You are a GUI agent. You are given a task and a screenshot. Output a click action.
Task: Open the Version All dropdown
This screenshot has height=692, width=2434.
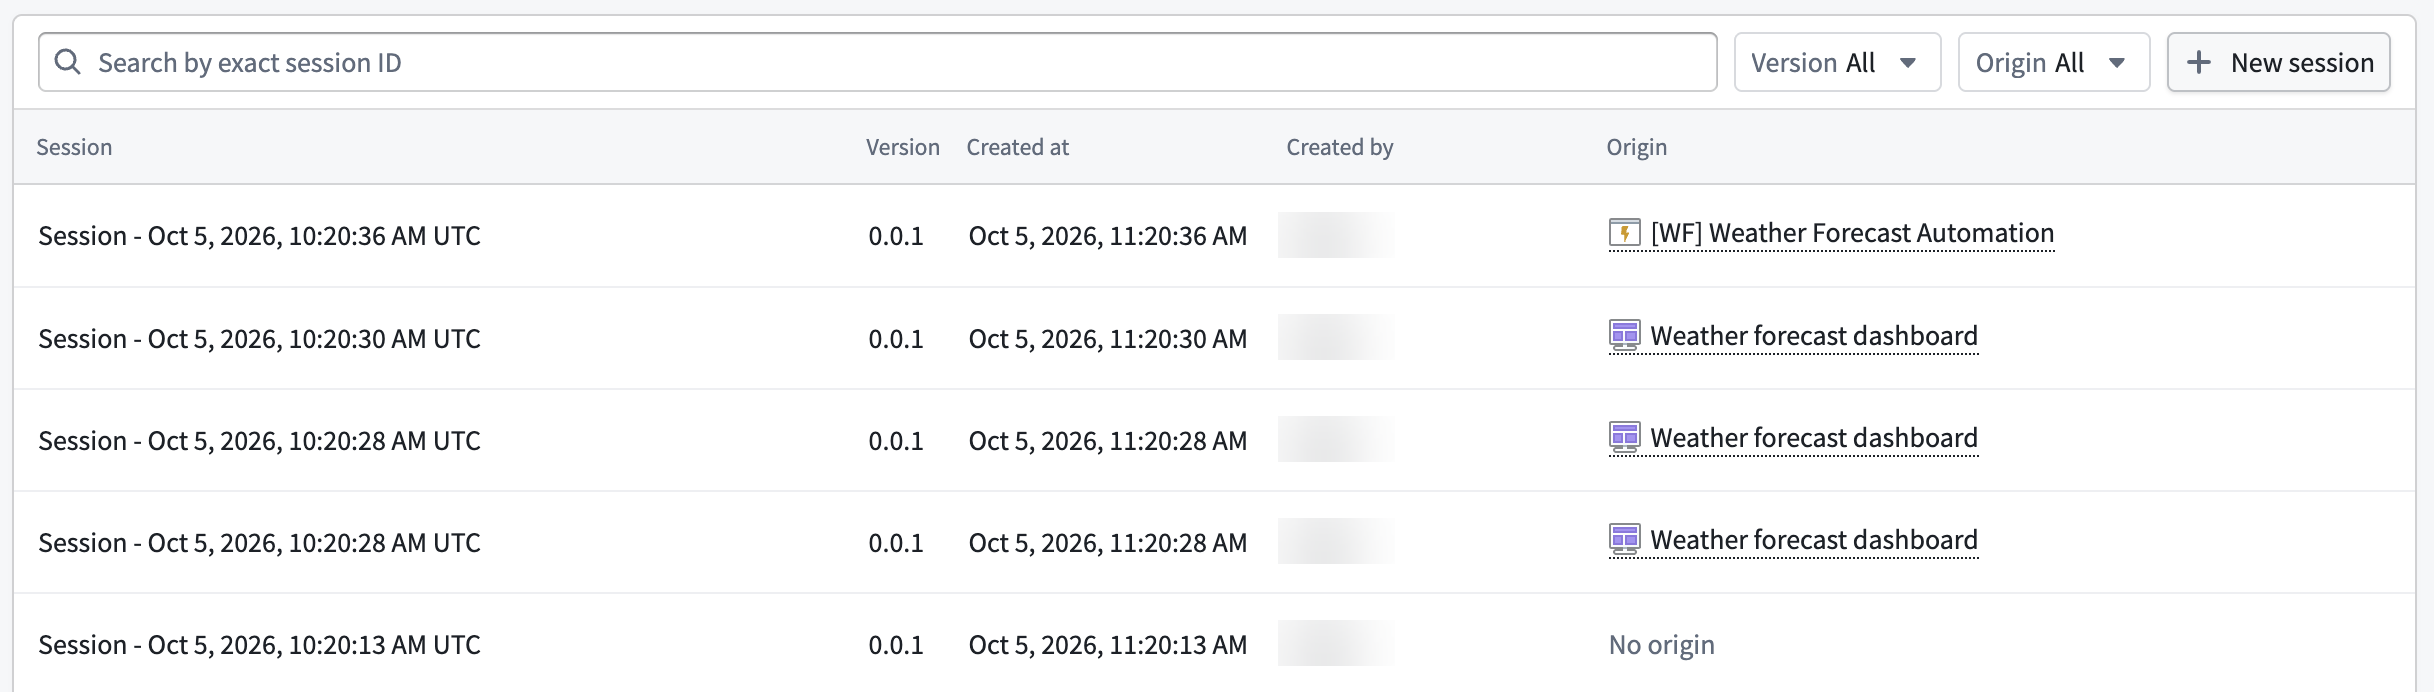coord(1837,62)
